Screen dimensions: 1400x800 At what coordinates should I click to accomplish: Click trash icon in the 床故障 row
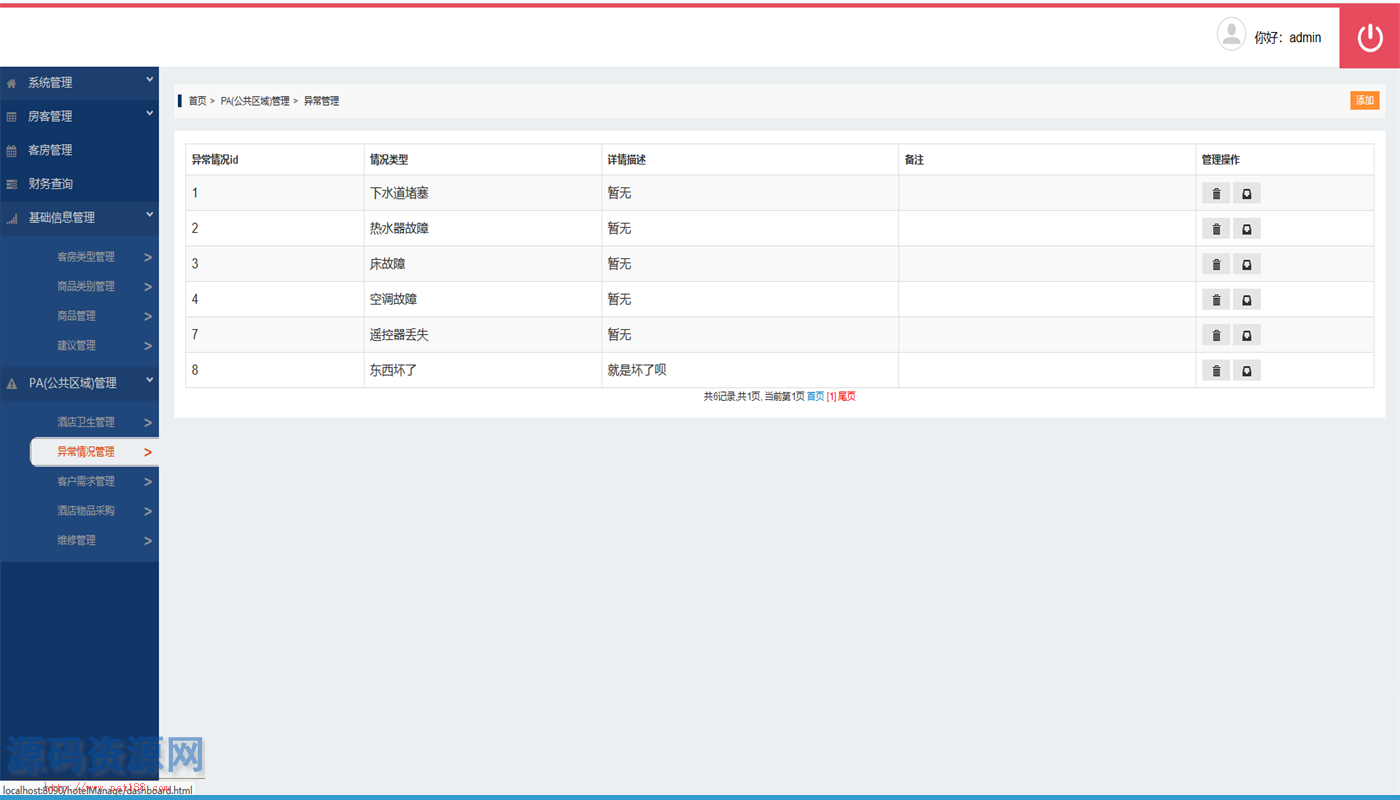tap(1216, 265)
